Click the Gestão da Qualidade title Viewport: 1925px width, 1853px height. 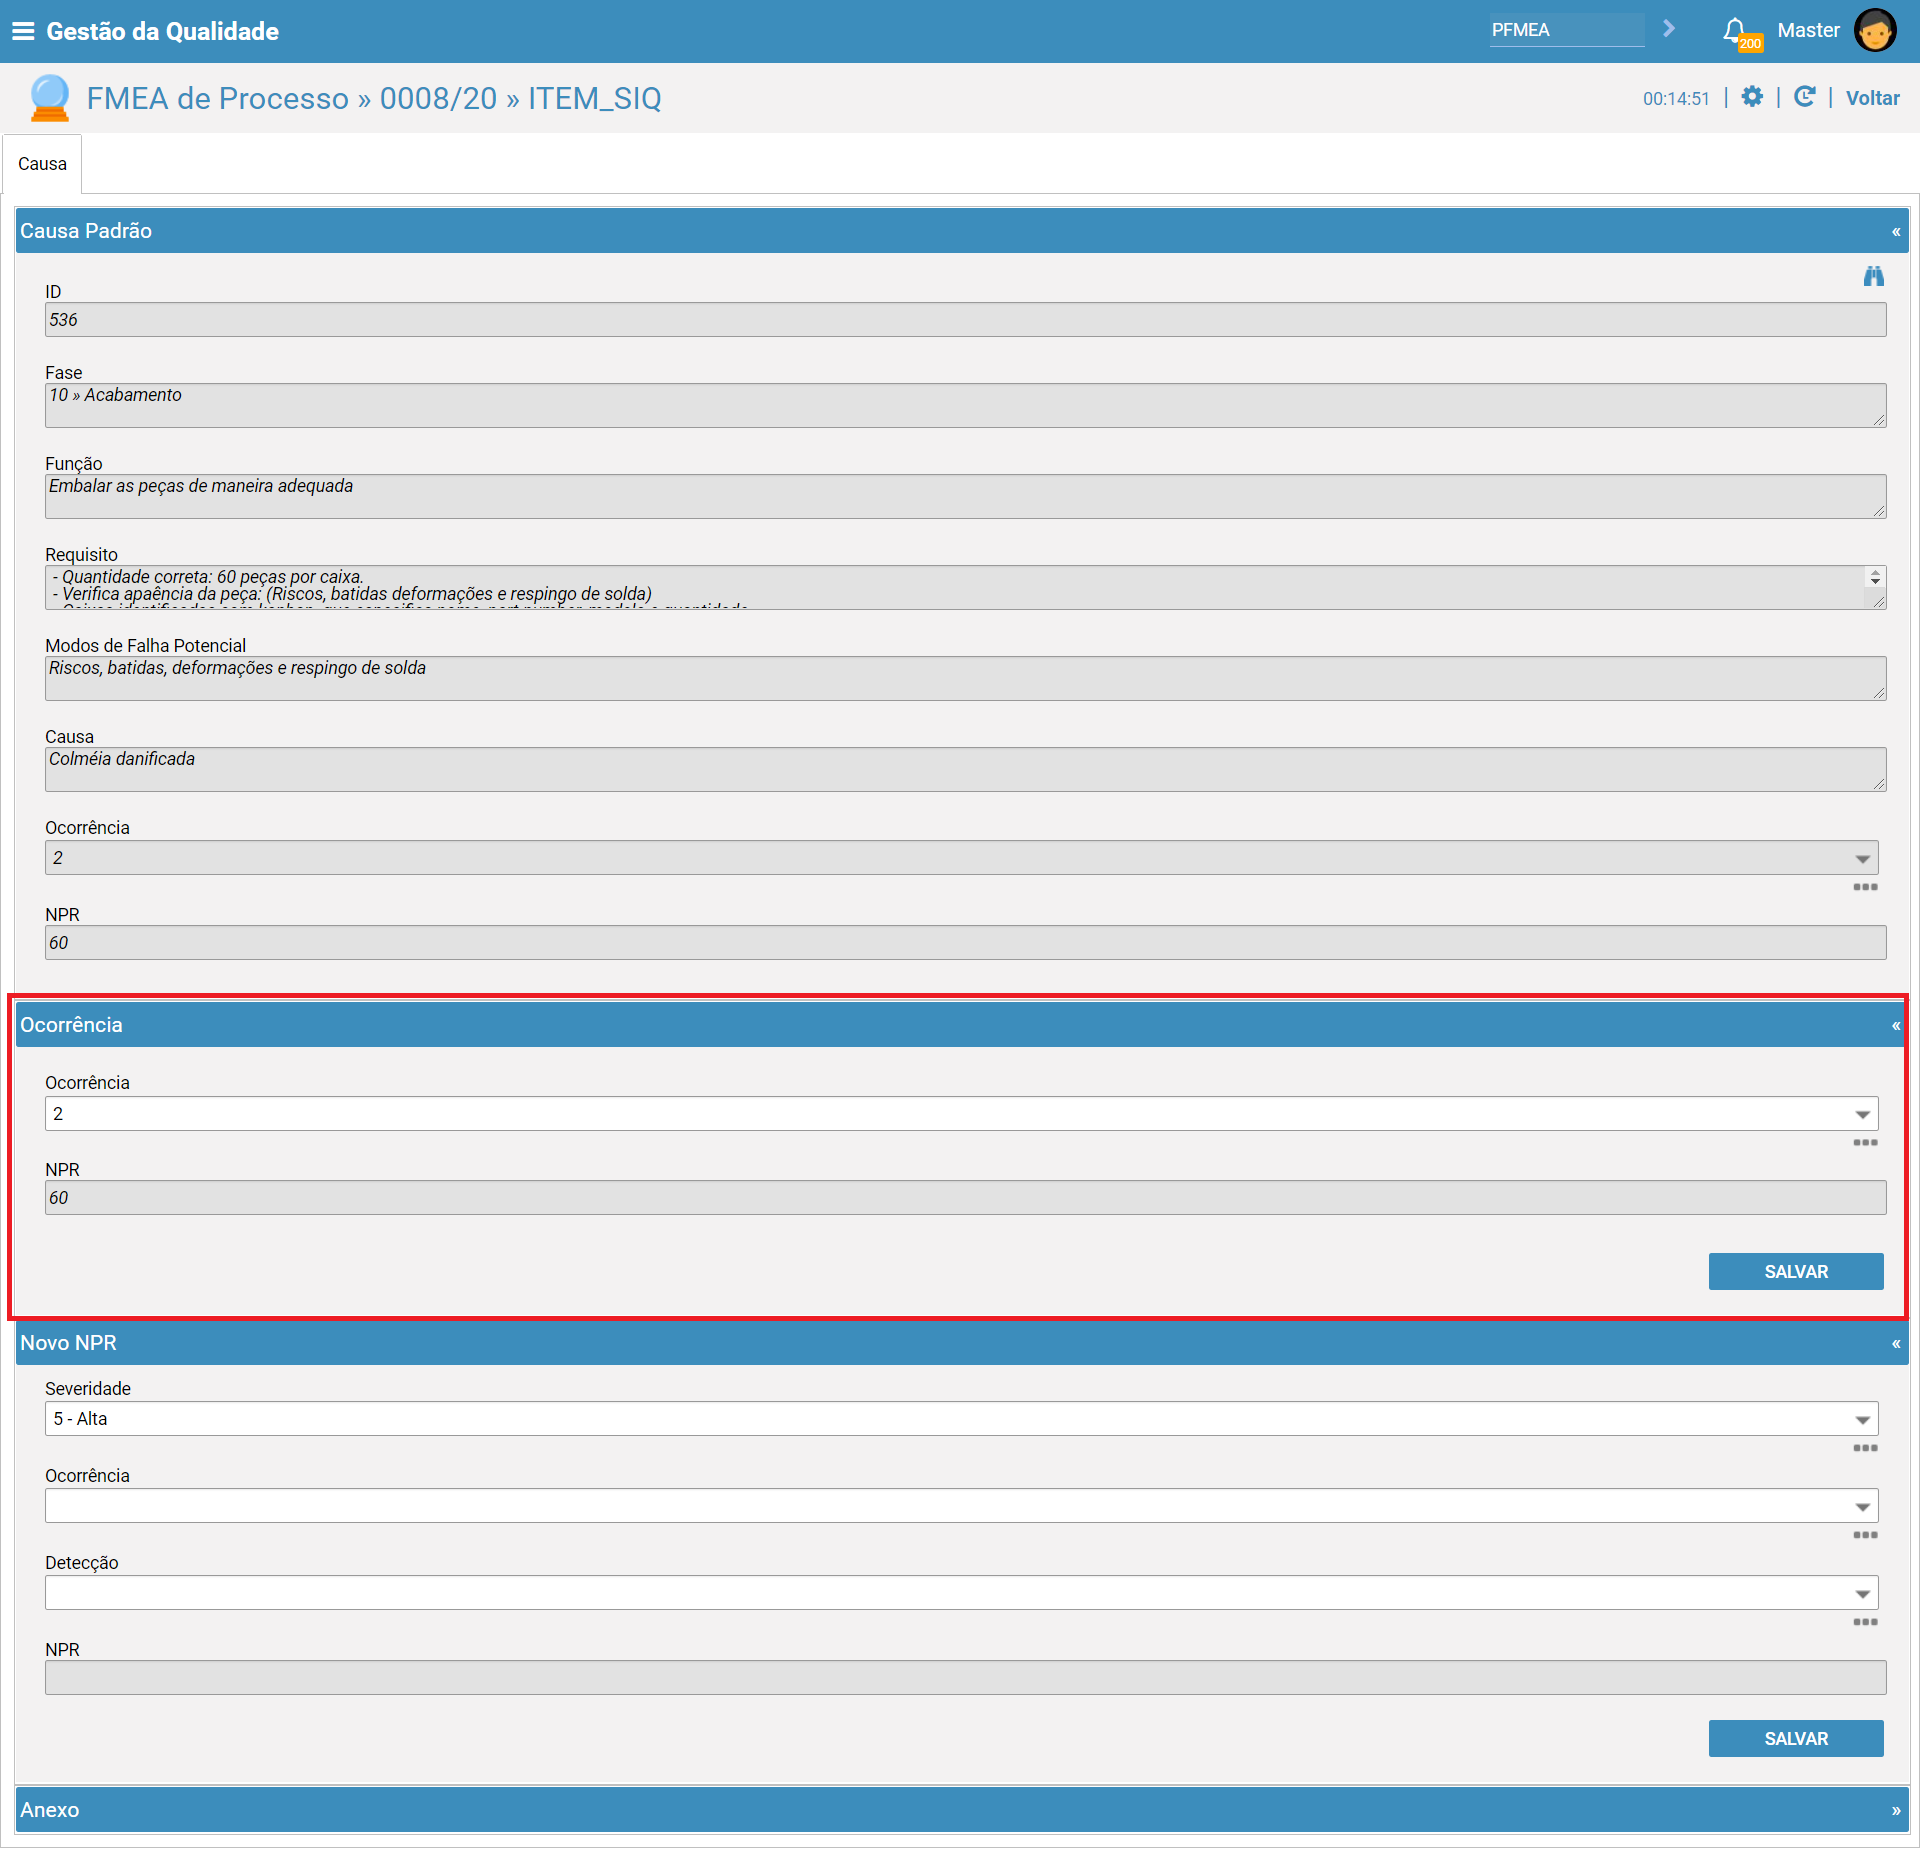(x=163, y=31)
